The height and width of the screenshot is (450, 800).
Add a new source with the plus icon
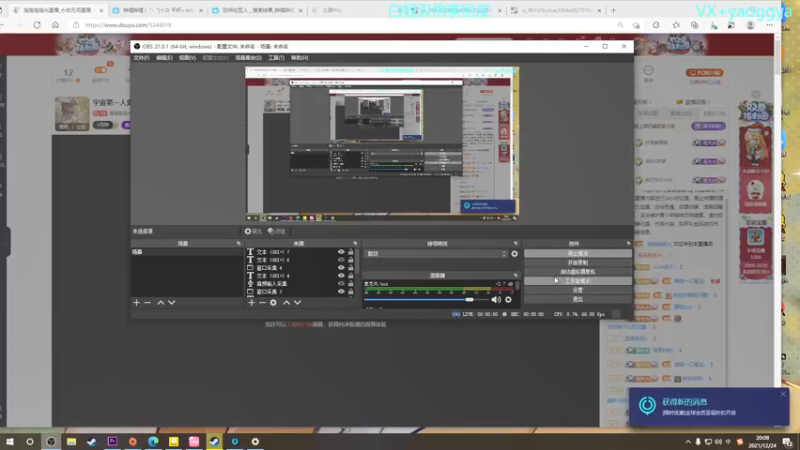[252, 303]
